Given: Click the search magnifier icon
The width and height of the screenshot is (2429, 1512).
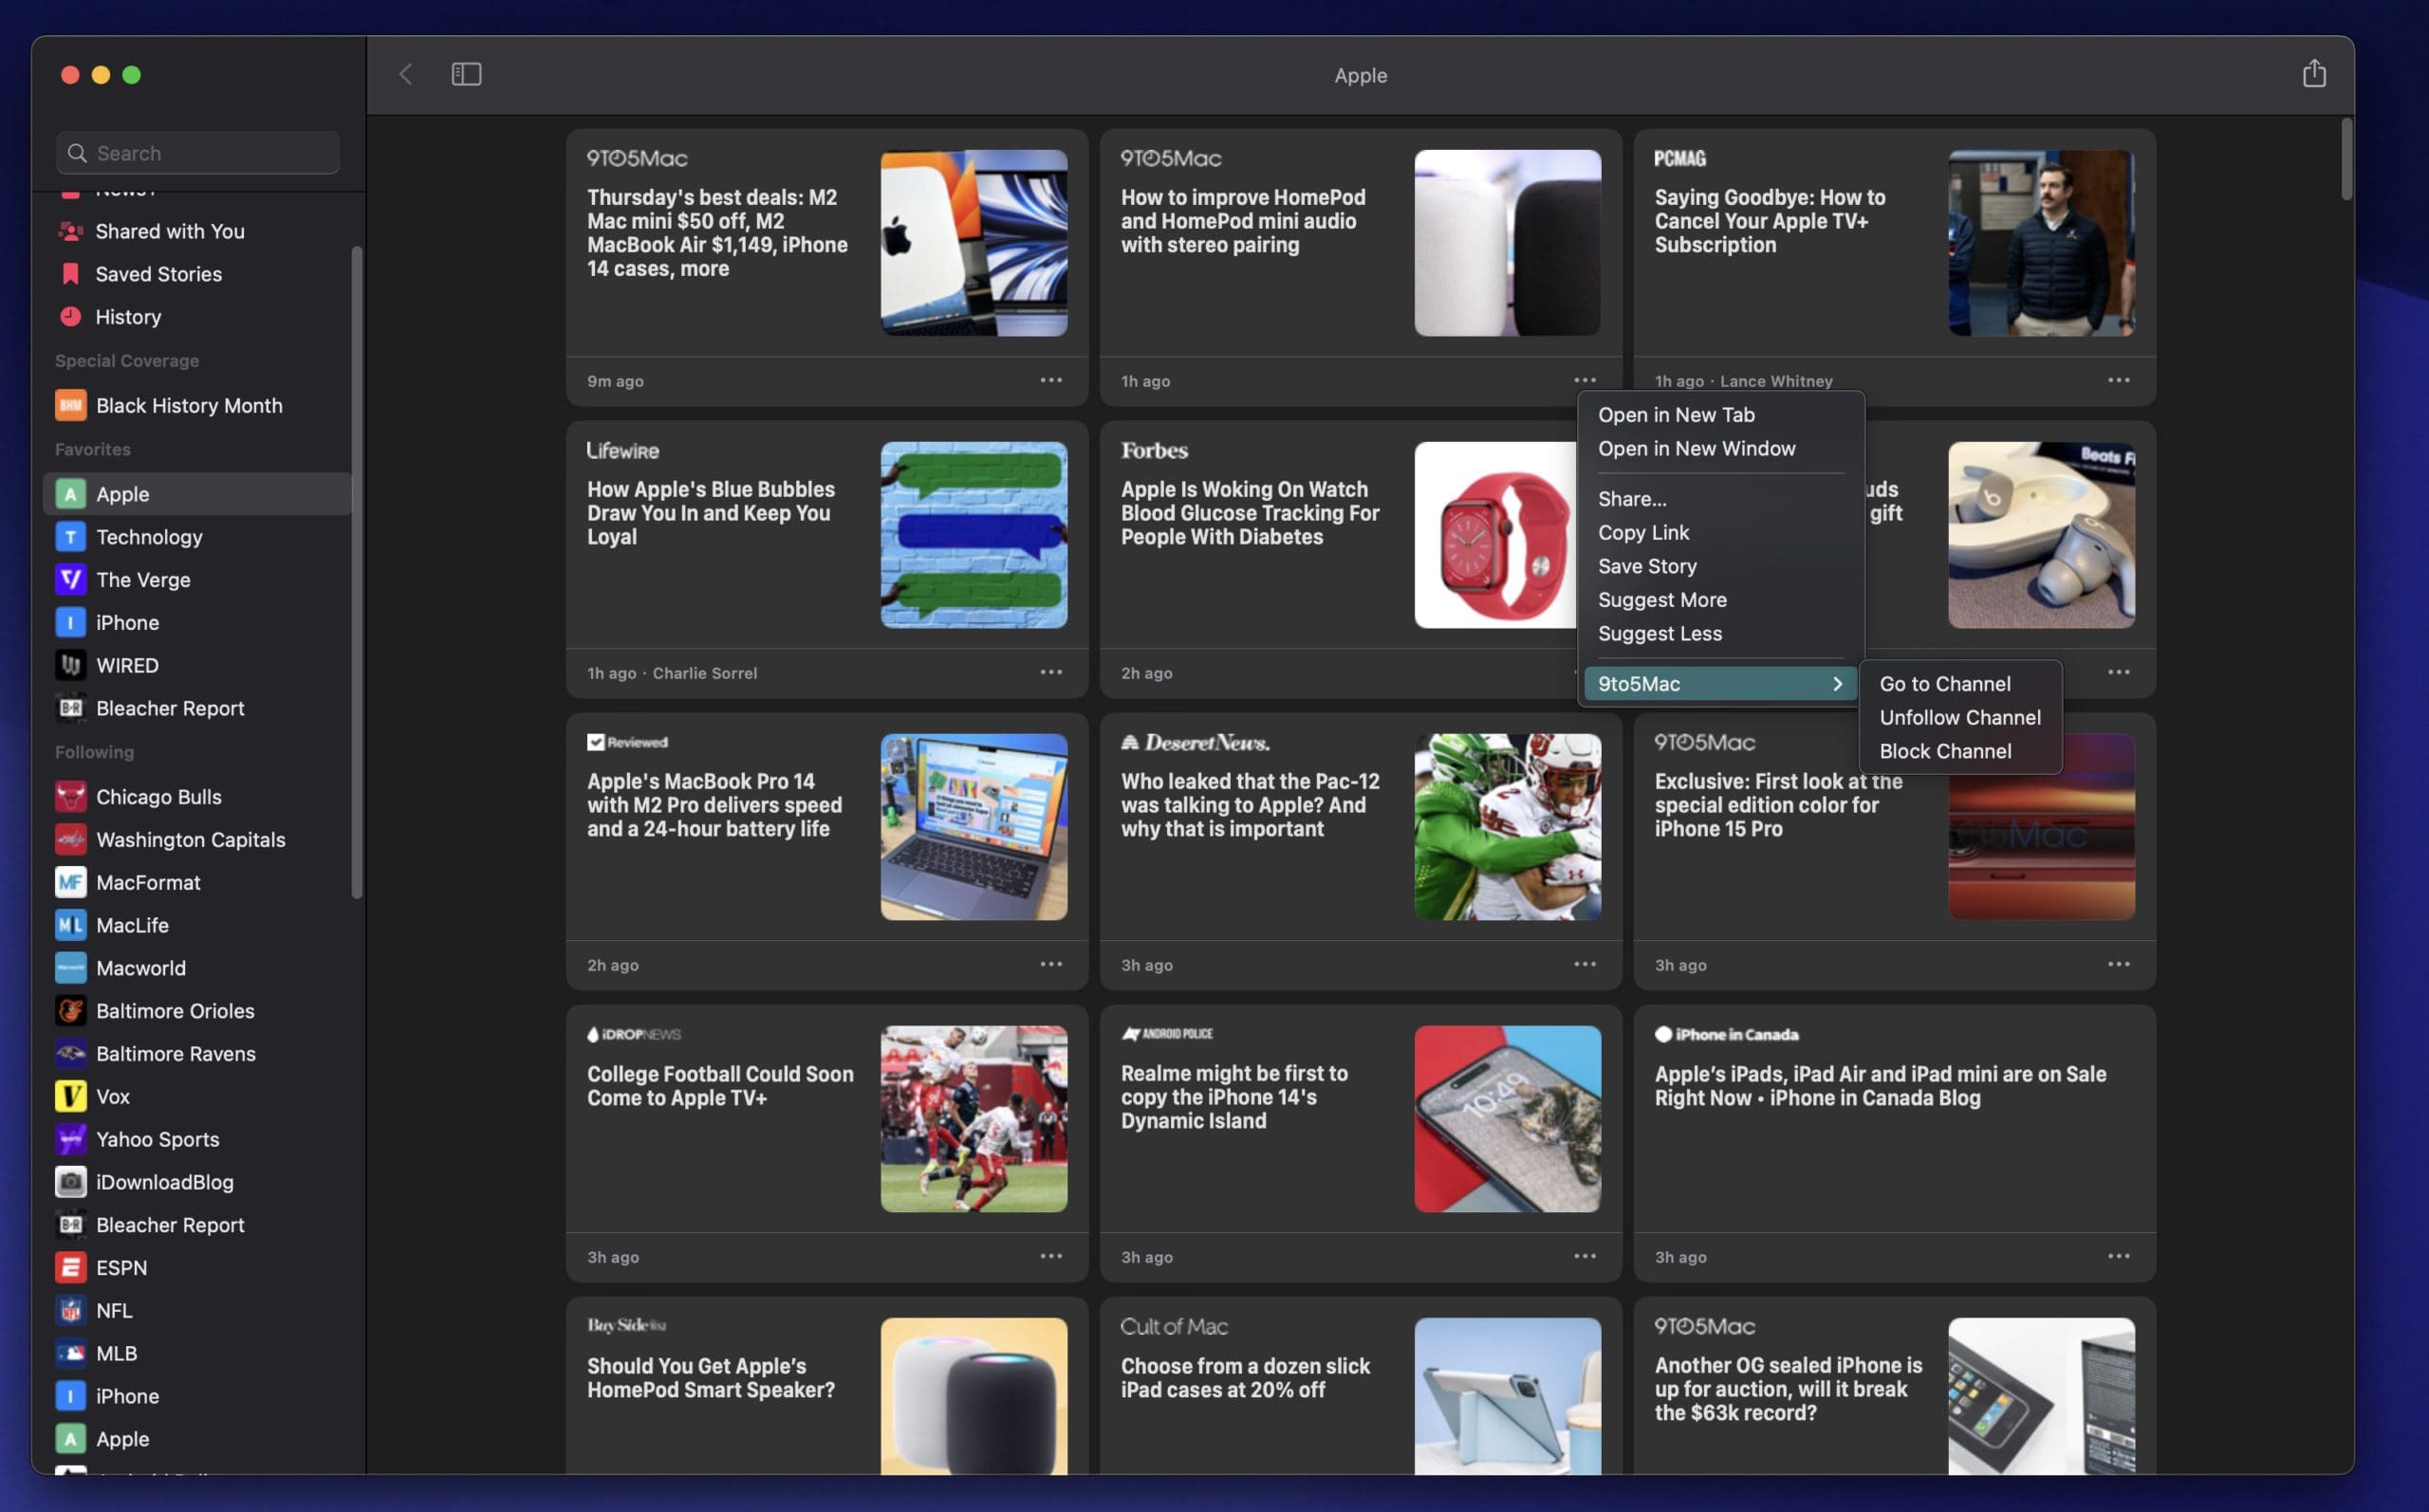Looking at the screenshot, I should click(x=76, y=153).
